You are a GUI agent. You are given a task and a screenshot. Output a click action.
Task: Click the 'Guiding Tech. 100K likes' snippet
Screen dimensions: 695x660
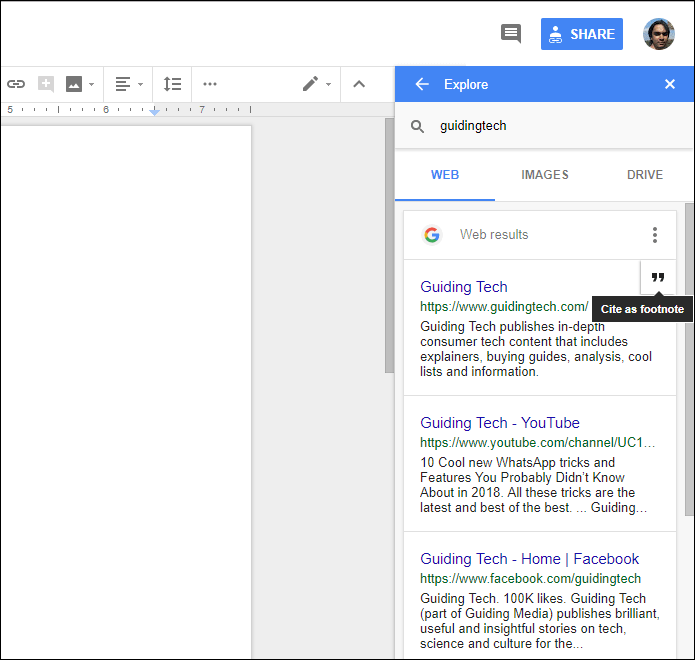pos(540,621)
